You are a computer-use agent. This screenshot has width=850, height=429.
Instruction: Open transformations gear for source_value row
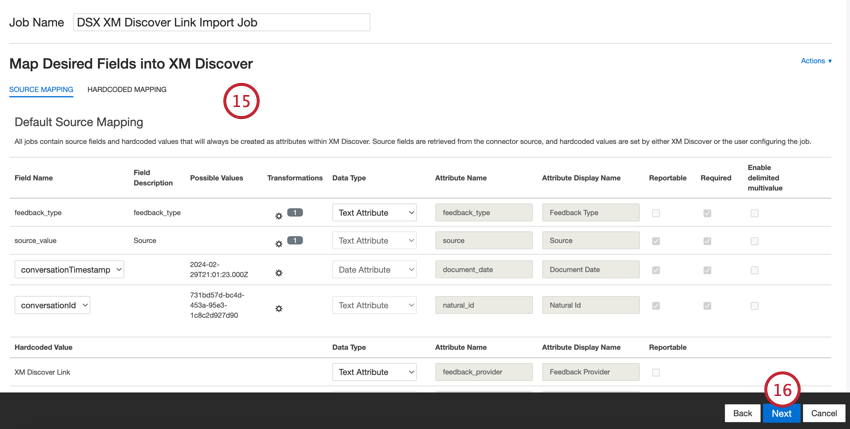pos(279,244)
